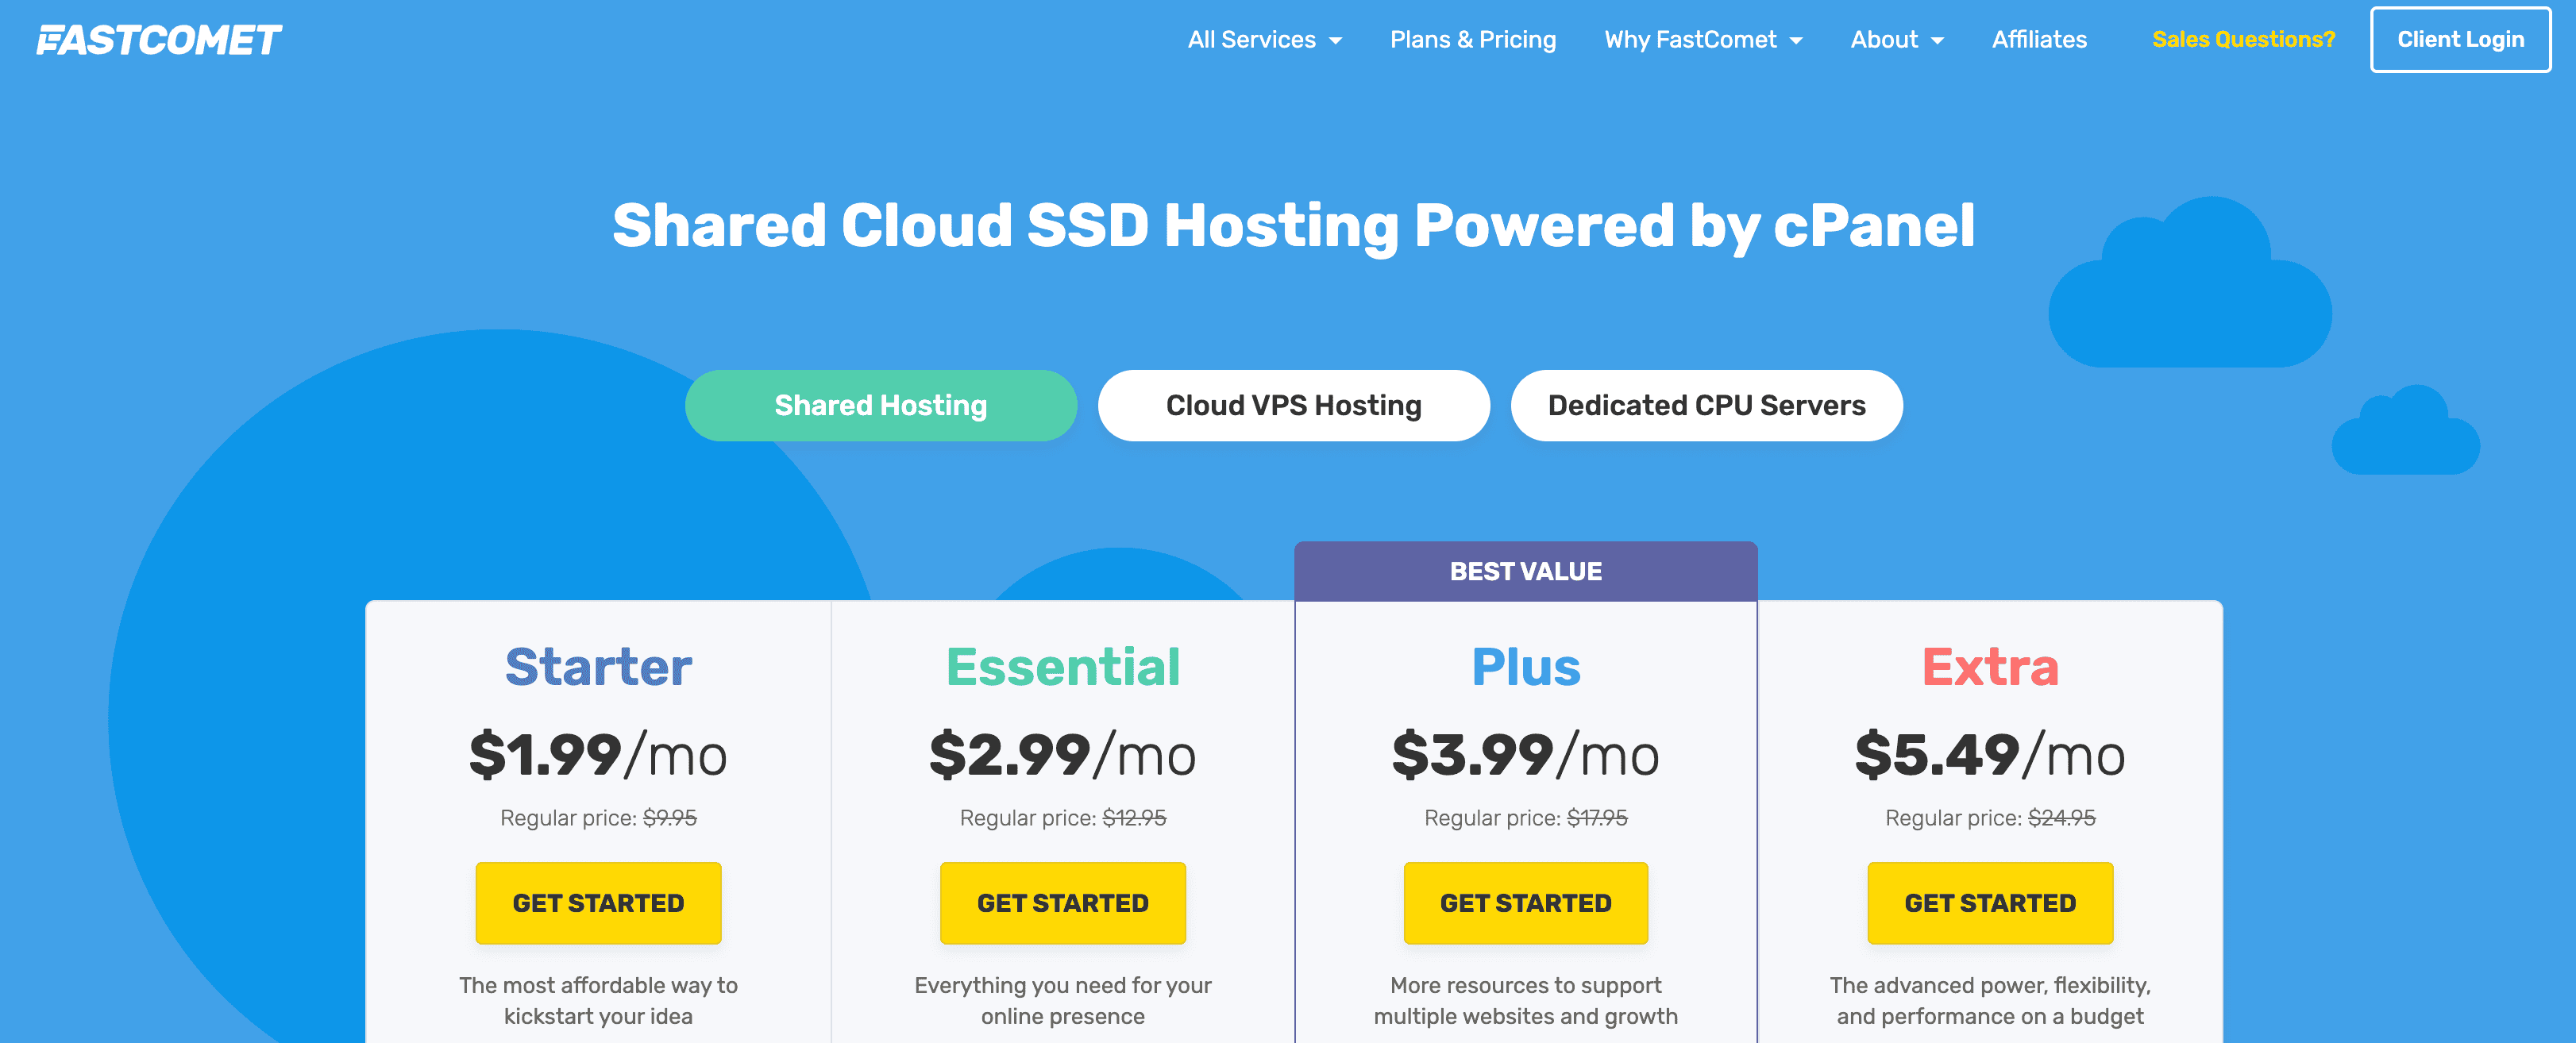Click 'Everything you need for your' description
The width and height of the screenshot is (2576, 1043).
pyautogui.click(x=1062, y=1000)
